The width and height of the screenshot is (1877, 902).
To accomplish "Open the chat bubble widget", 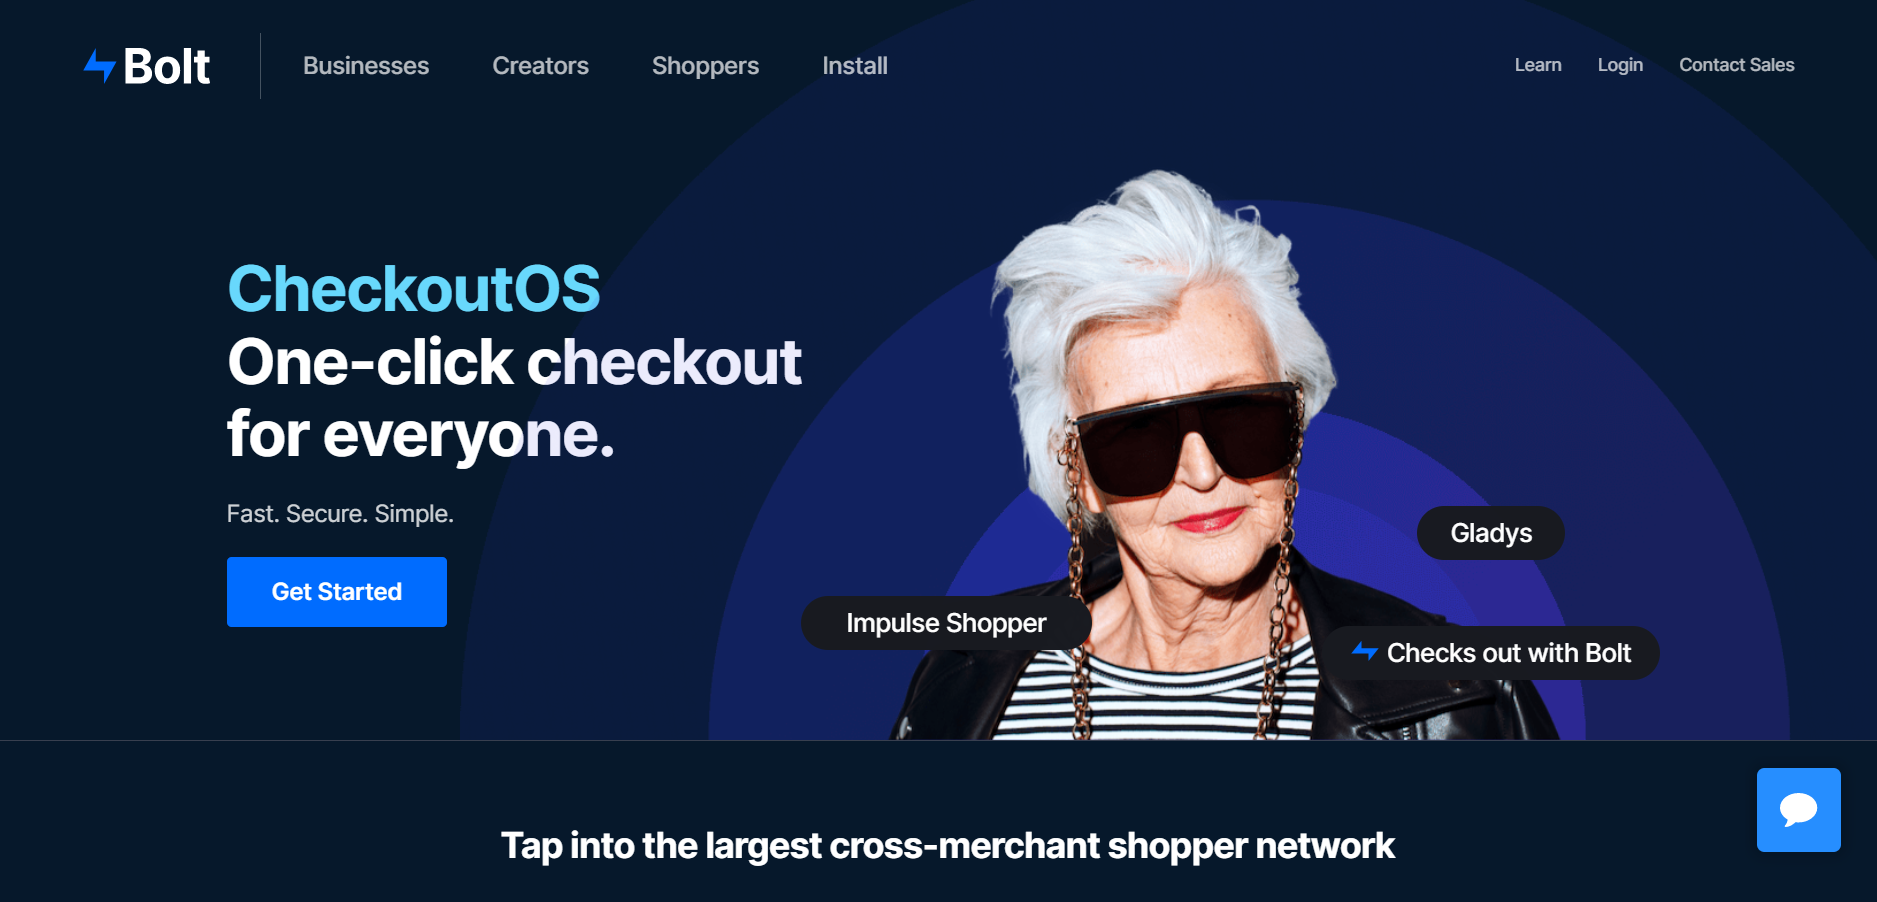I will [1798, 809].
